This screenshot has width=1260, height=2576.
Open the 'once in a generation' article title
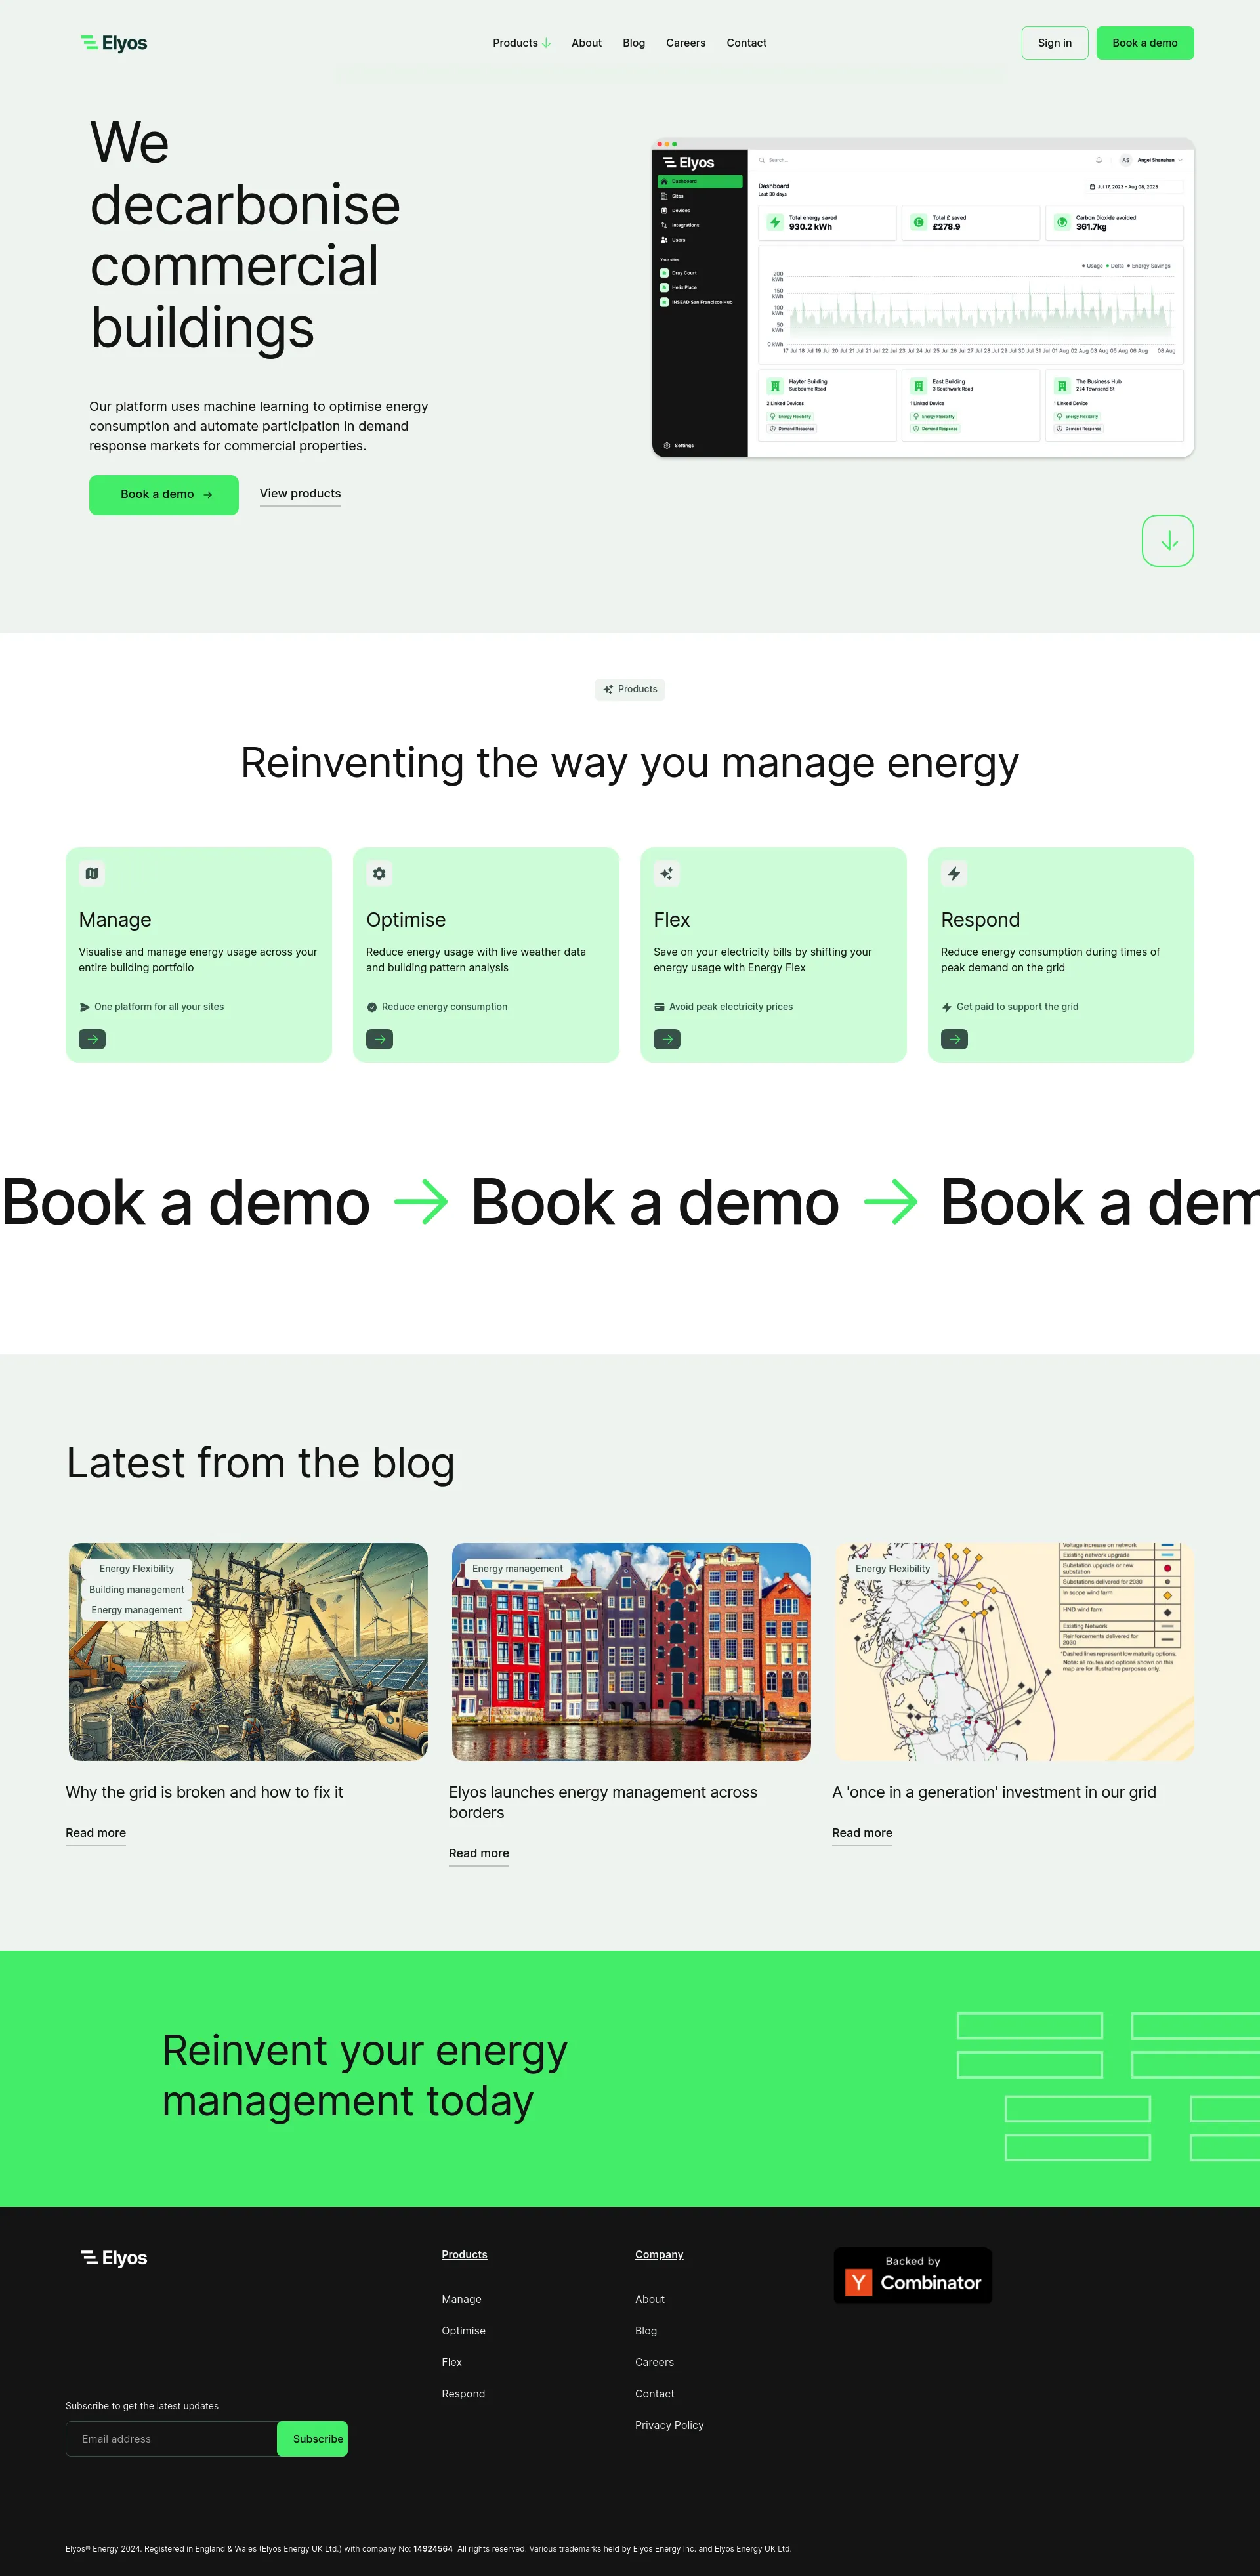tap(993, 1792)
